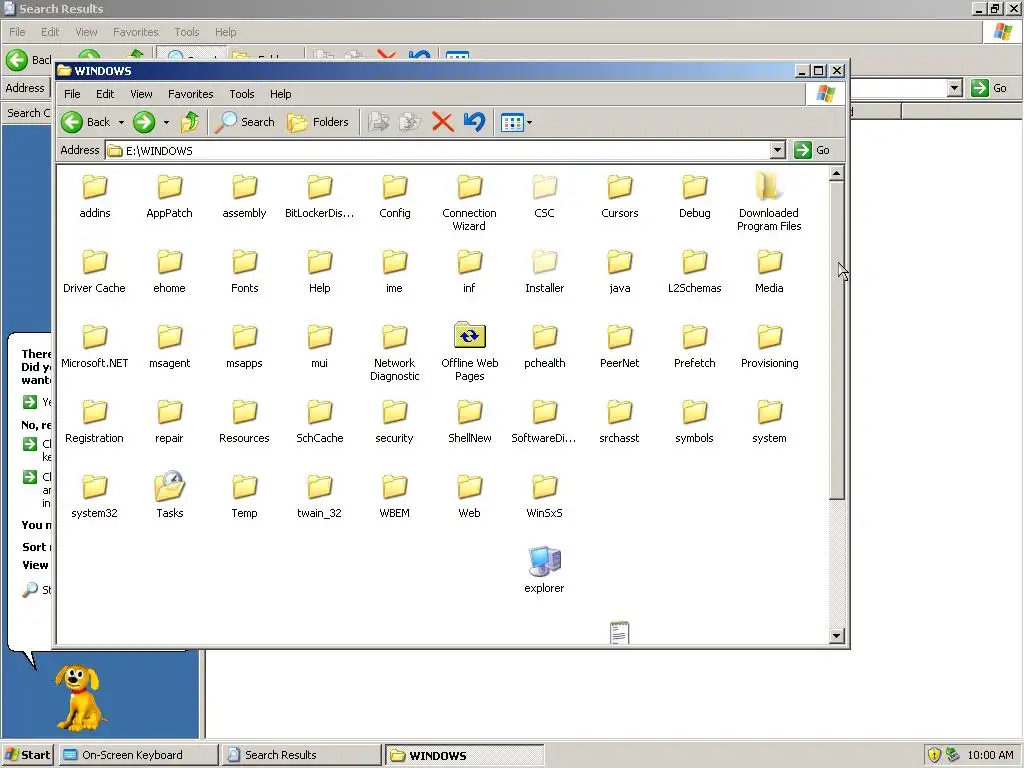Open Favorites menu in WINDOWS window
The width and height of the screenshot is (1024, 768).
pos(191,94)
